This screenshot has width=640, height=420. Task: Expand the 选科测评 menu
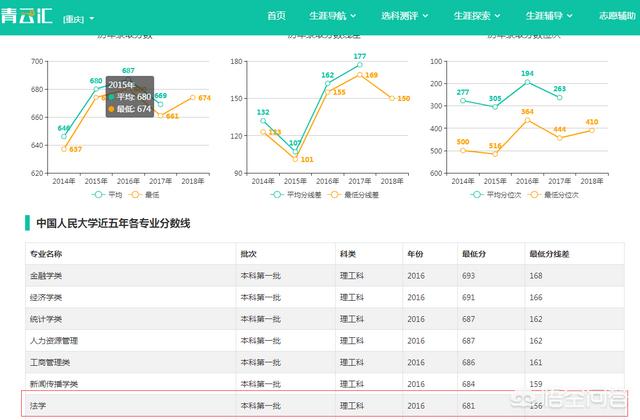404,16
